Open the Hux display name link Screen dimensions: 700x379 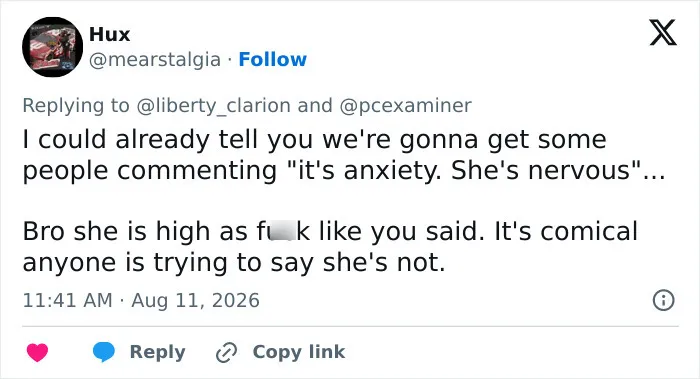109,34
